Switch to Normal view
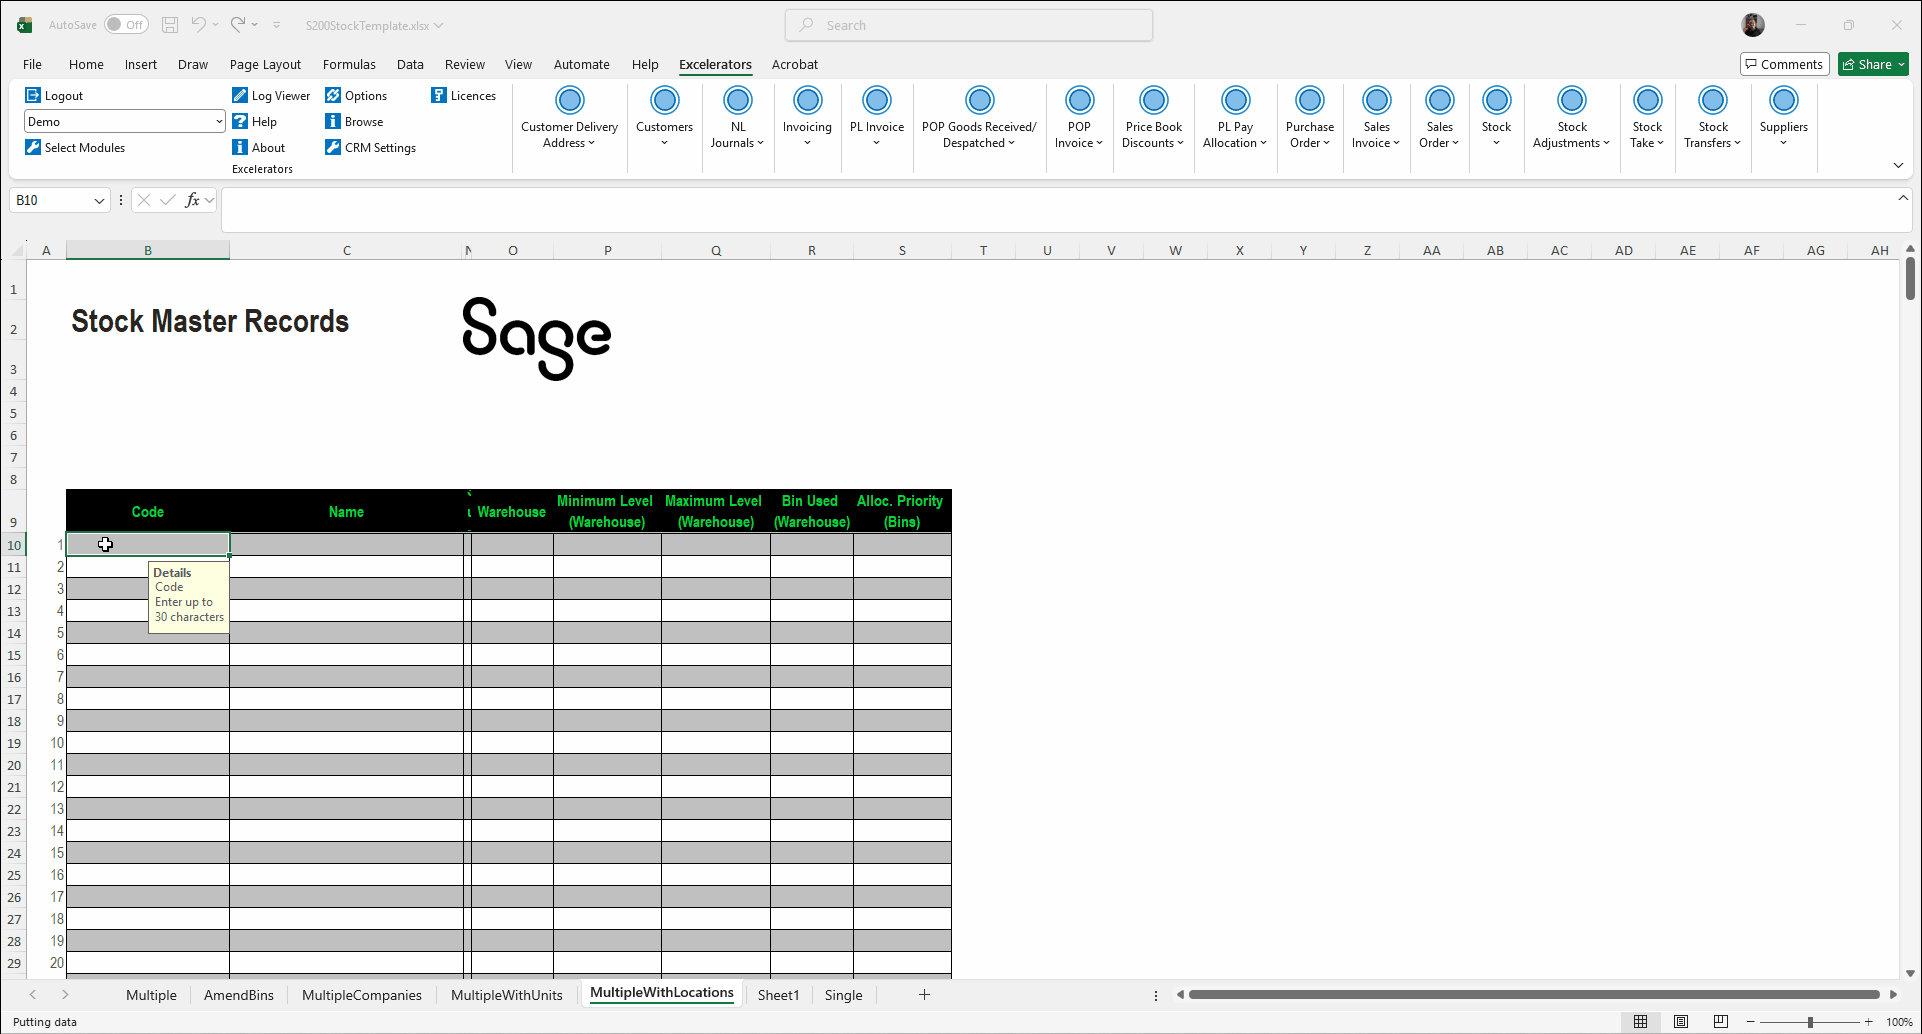This screenshot has width=1922, height=1034. [1640, 1022]
